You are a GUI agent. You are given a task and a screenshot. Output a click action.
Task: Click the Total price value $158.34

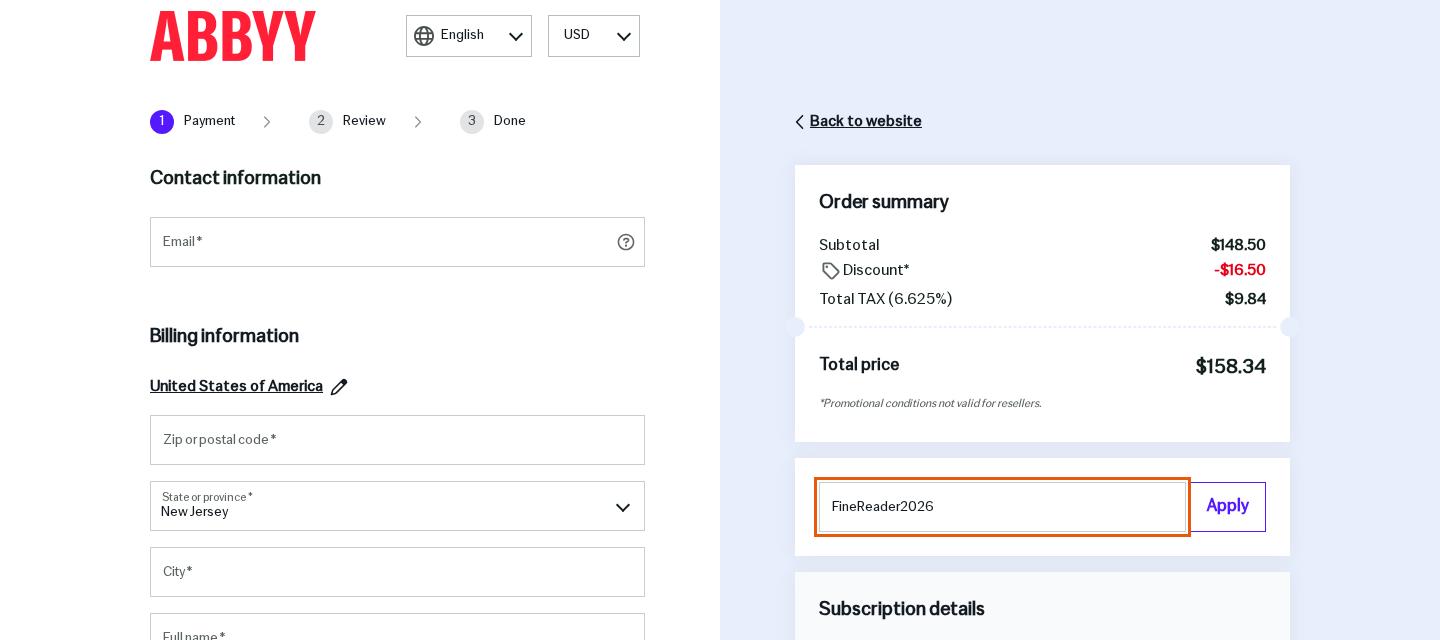click(x=1230, y=367)
